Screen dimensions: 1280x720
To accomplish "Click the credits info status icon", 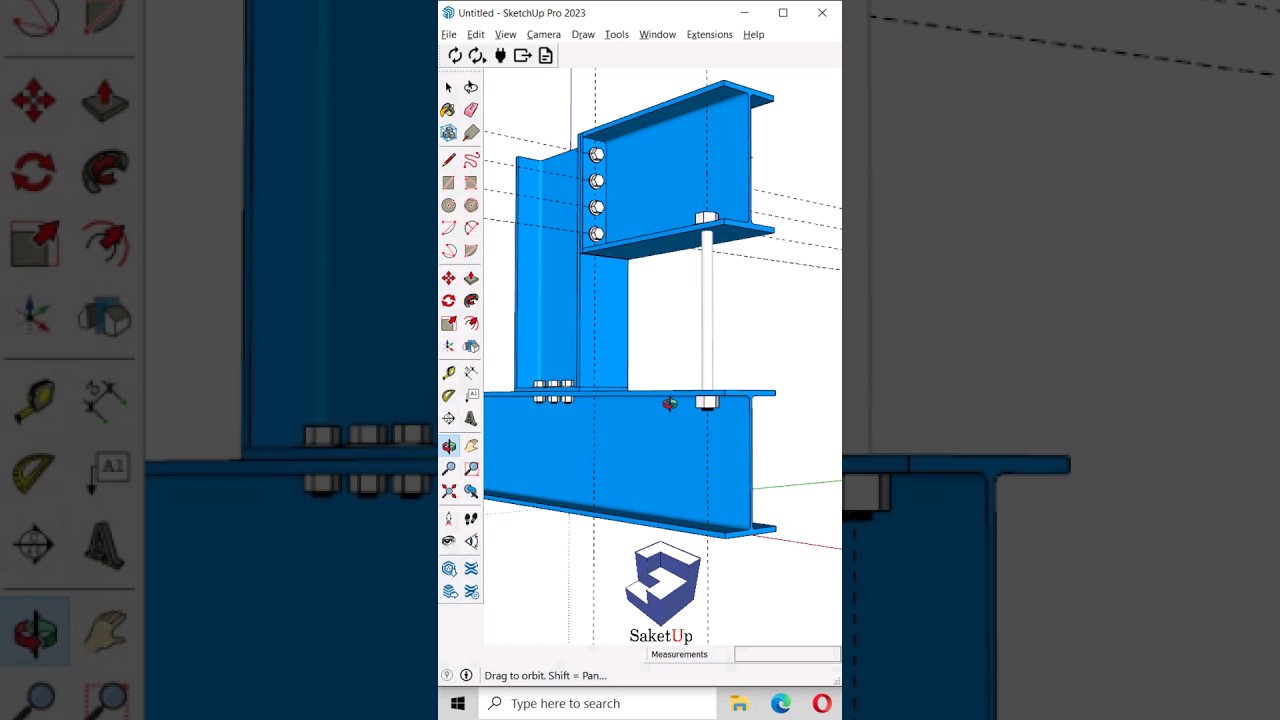I will tap(466, 675).
